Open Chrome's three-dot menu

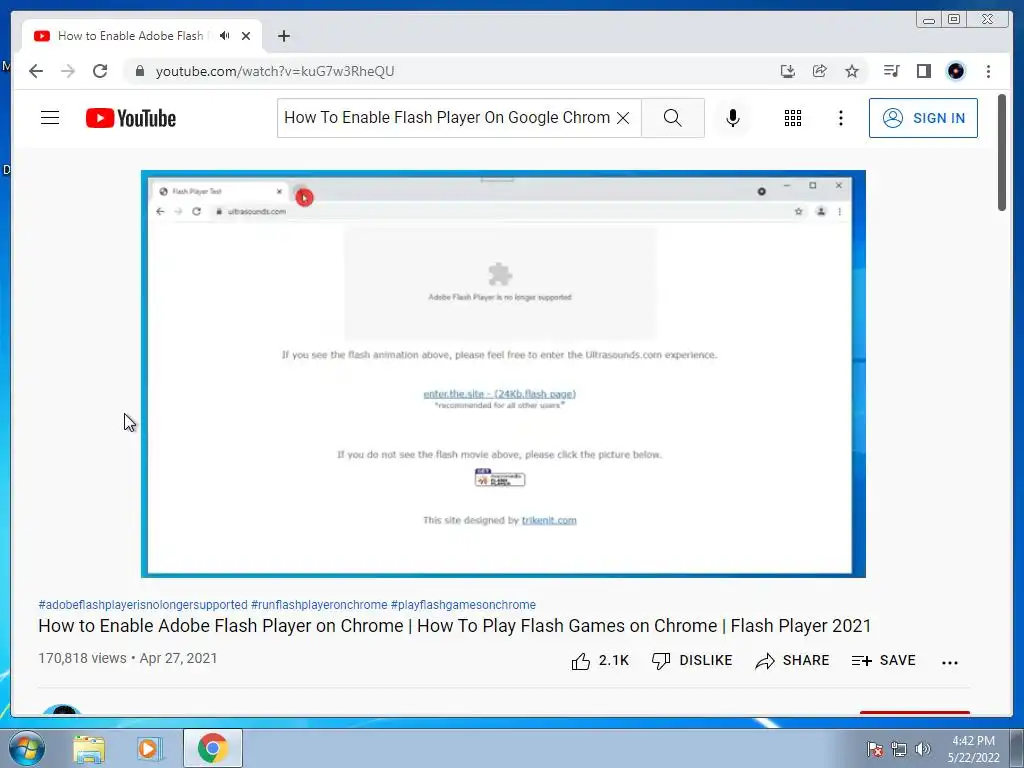point(988,71)
